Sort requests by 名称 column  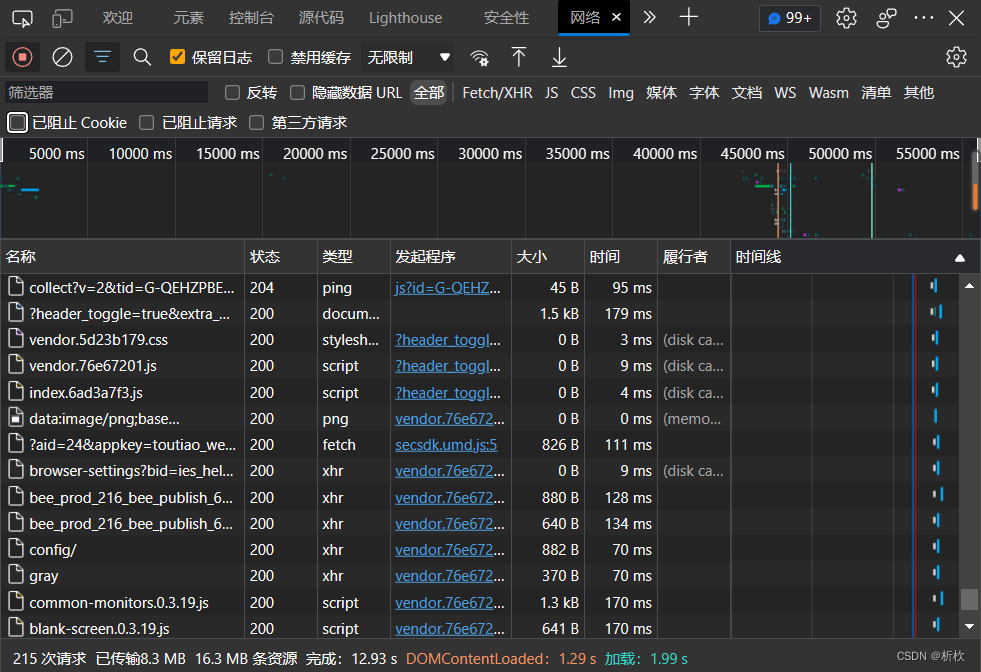[122, 257]
